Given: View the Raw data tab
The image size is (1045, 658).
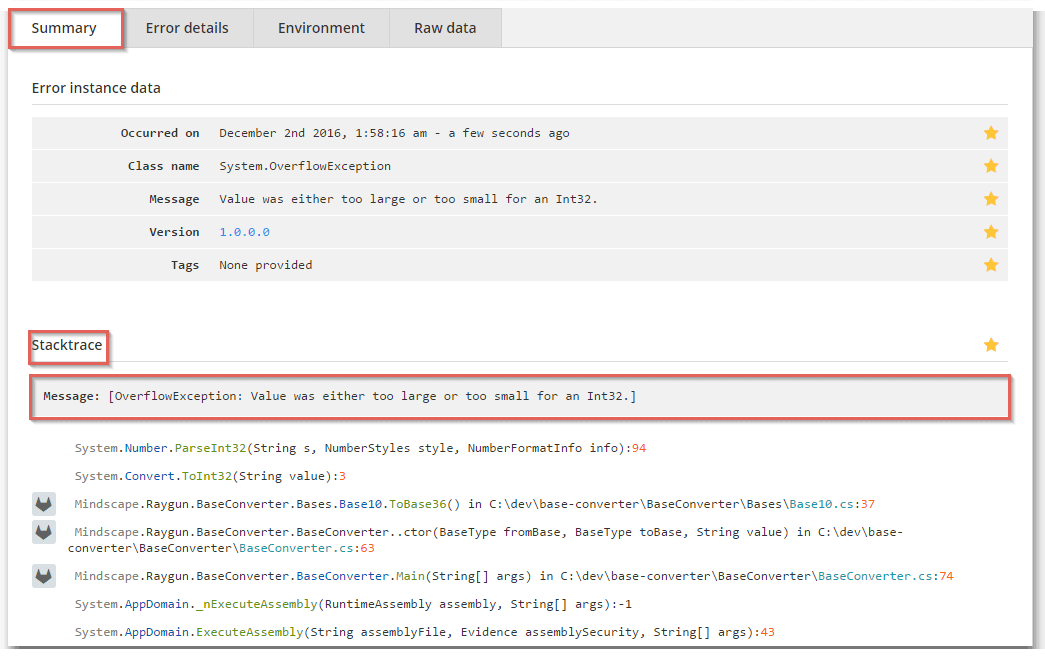Looking at the screenshot, I should pyautogui.click(x=445, y=28).
